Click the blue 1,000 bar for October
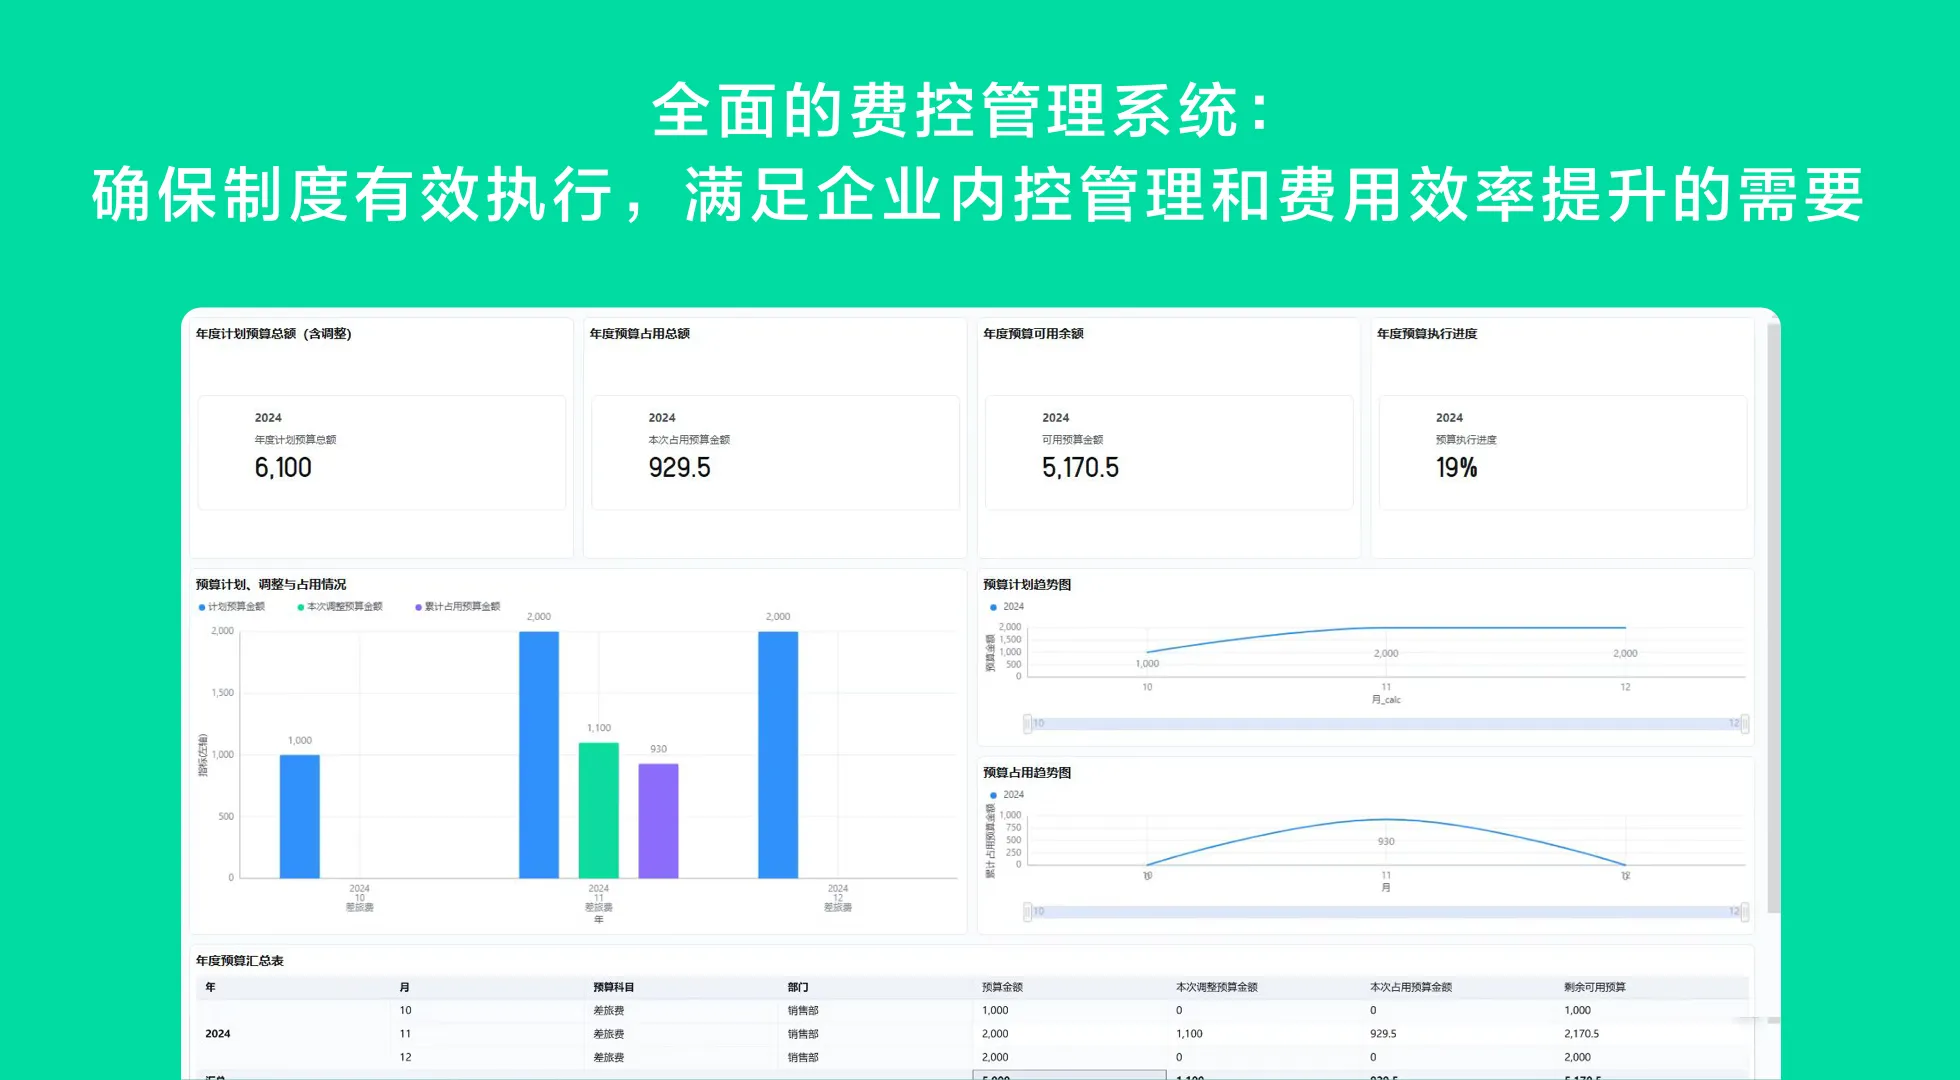The image size is (1960, 1080). click(x=299, y=816)
